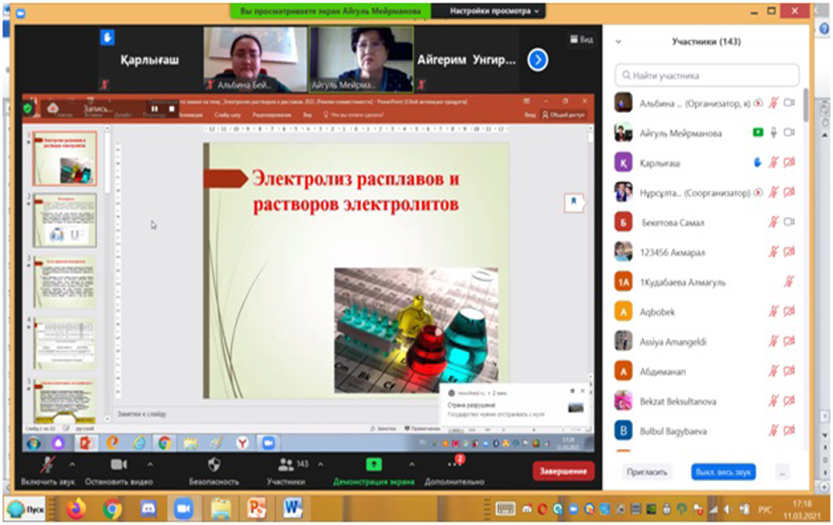Click Bekzat Beksultanova's muted microphone icon
Image resolution: width=833 pixels, height=525 pixels.
coord(774,401)
